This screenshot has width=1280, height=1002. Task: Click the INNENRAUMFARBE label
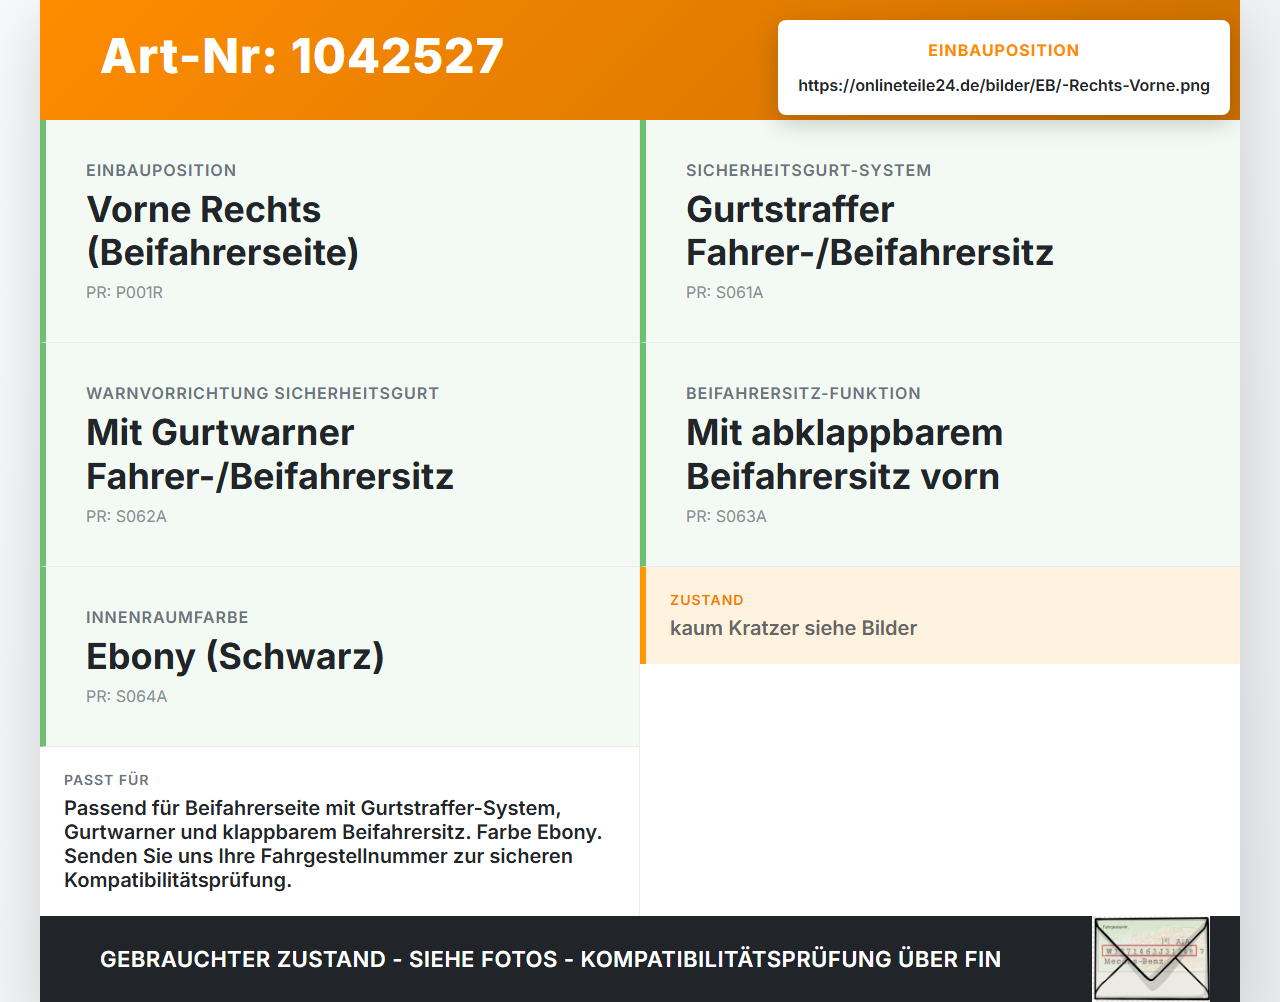click(x=167, y=617)
